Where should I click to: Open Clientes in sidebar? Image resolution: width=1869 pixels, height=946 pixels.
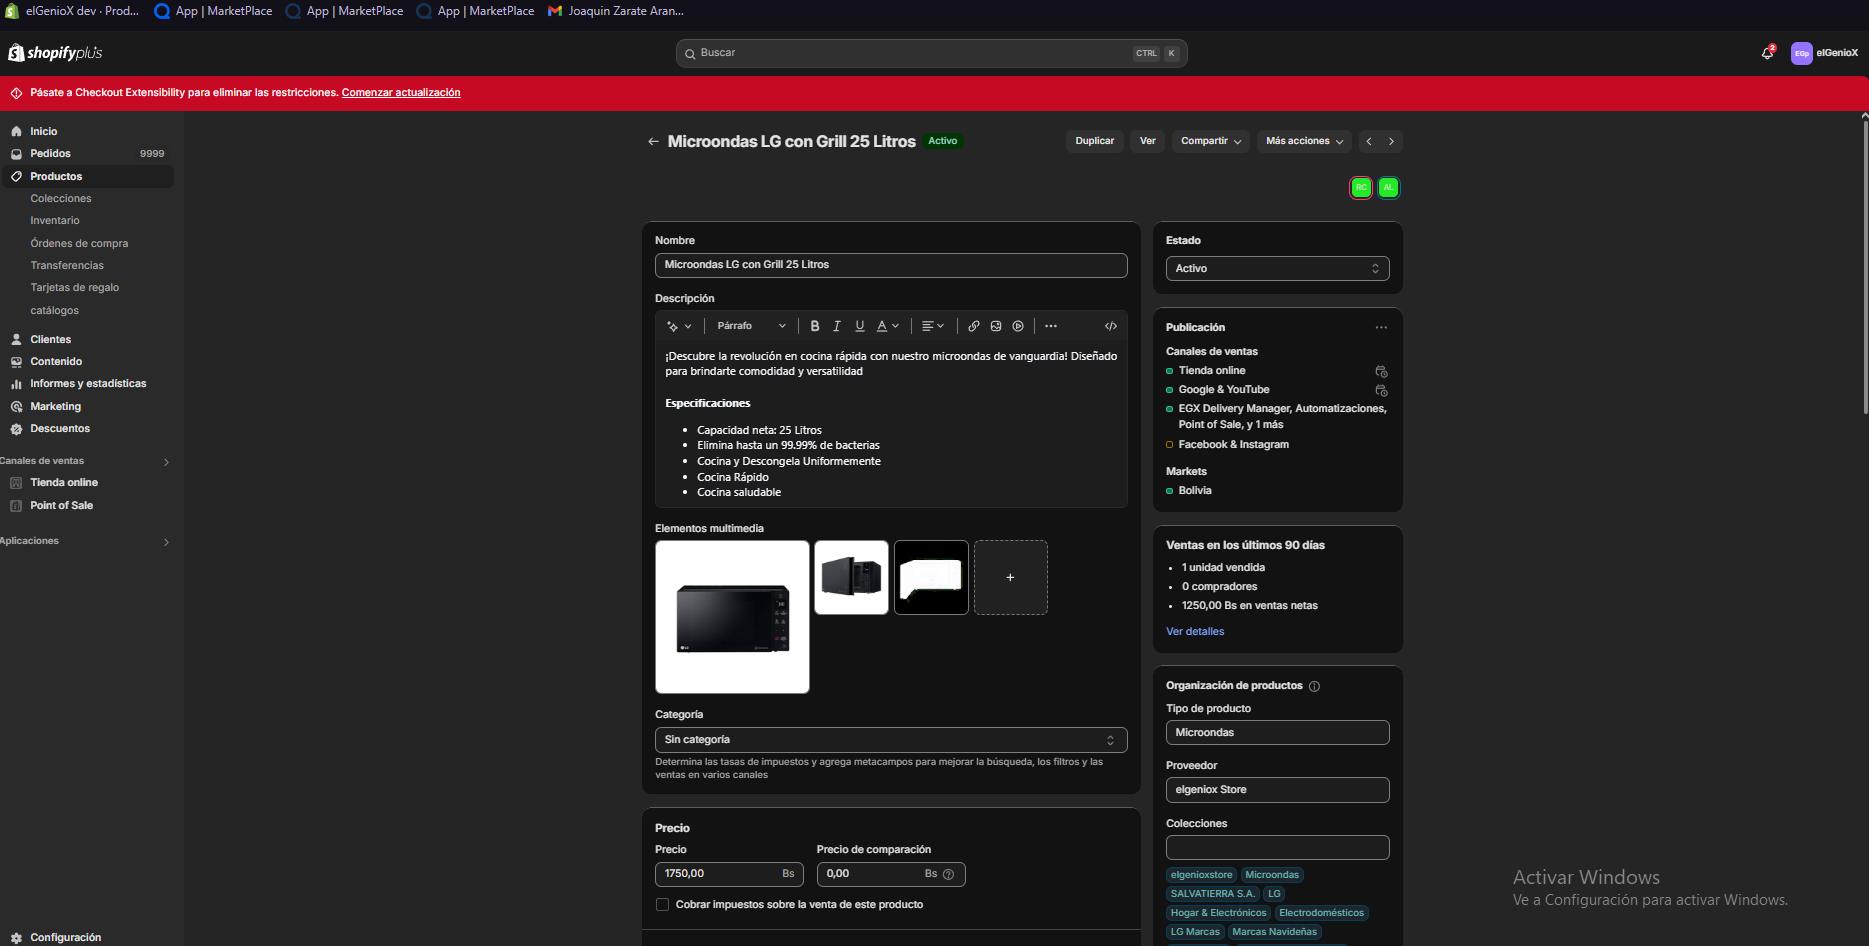click(50, 340)
